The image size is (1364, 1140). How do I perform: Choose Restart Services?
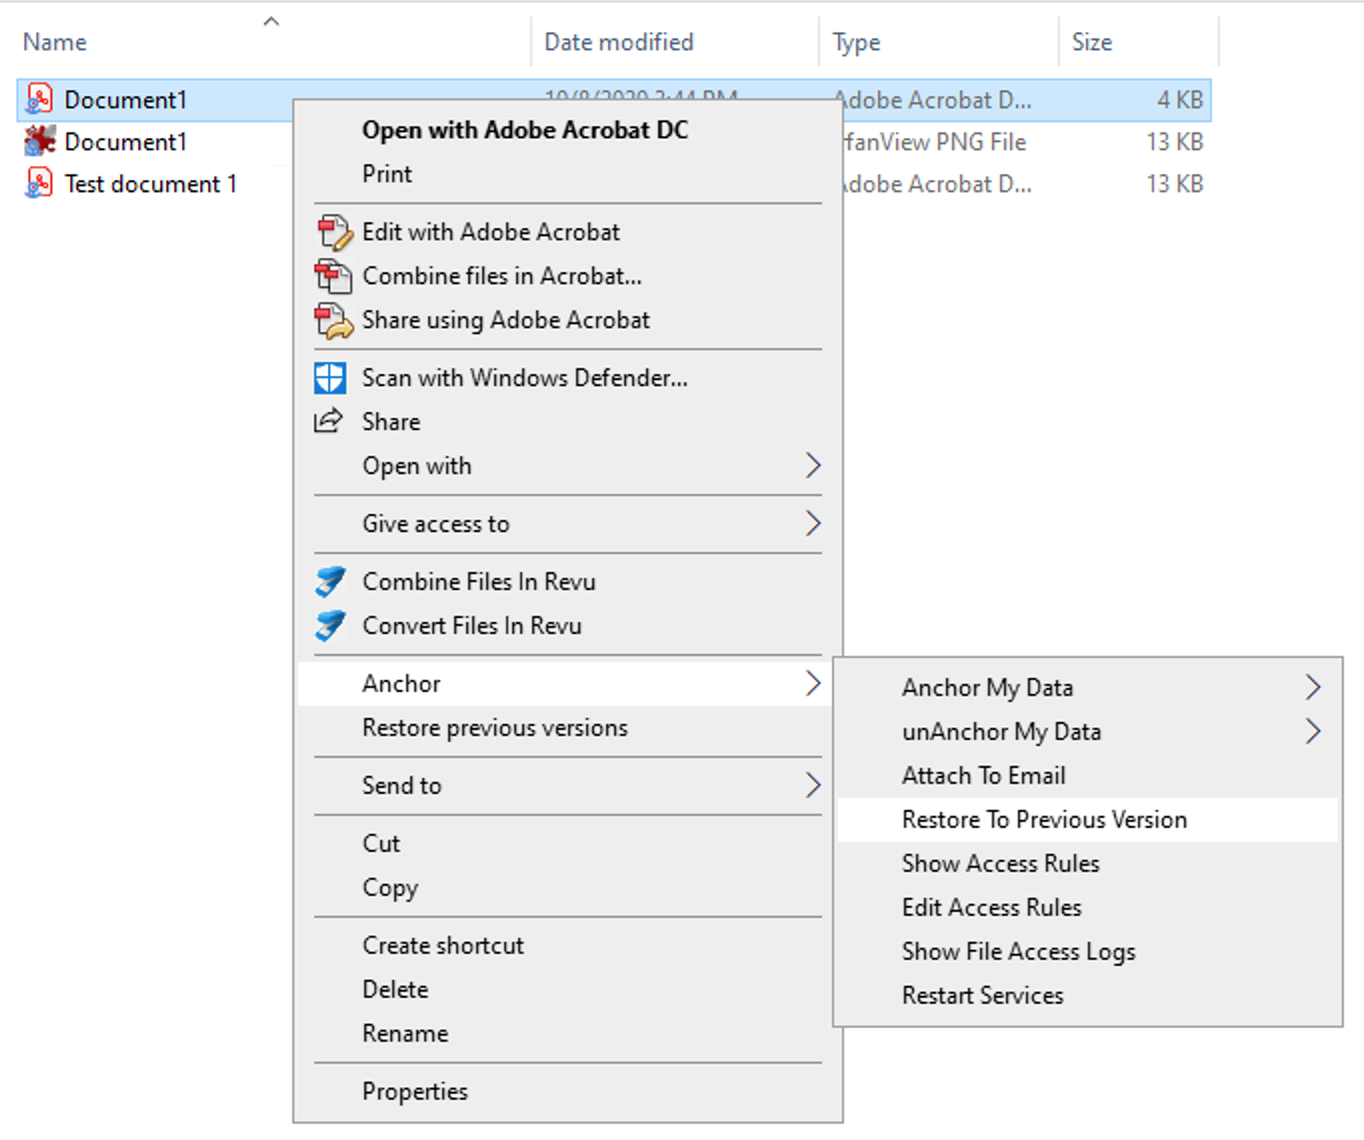point(1088,996)
